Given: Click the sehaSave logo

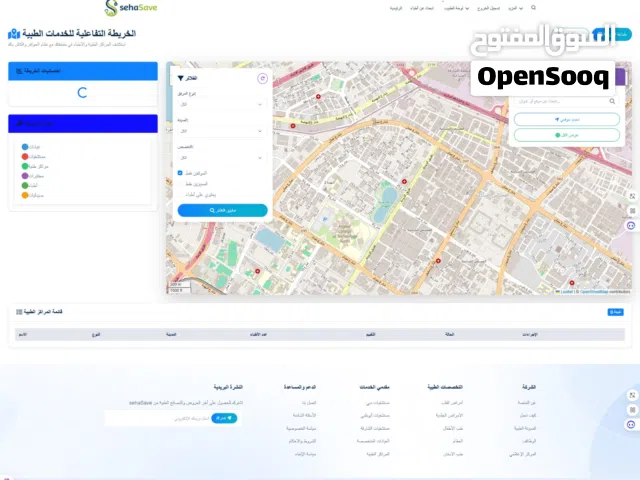Looking at the screenshot, I should [131, 8].
